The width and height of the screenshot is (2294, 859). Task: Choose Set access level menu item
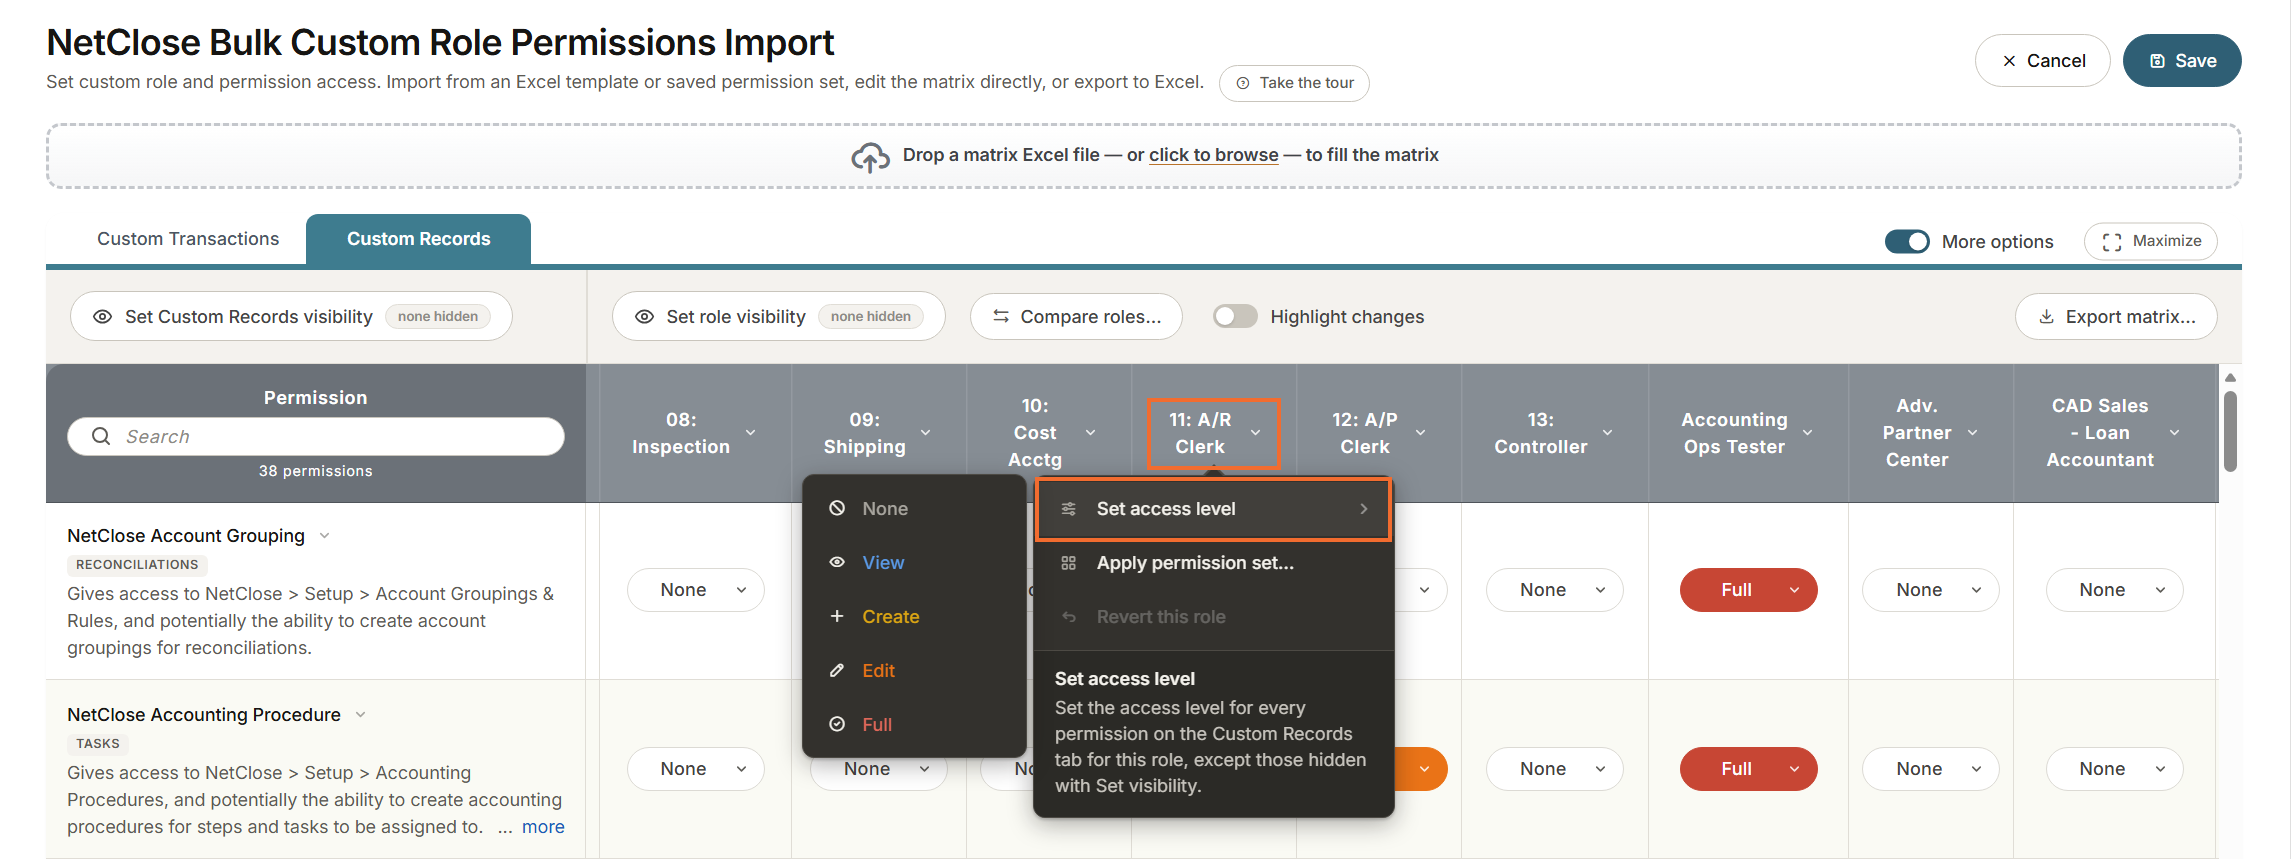[x=1214, y=509]
